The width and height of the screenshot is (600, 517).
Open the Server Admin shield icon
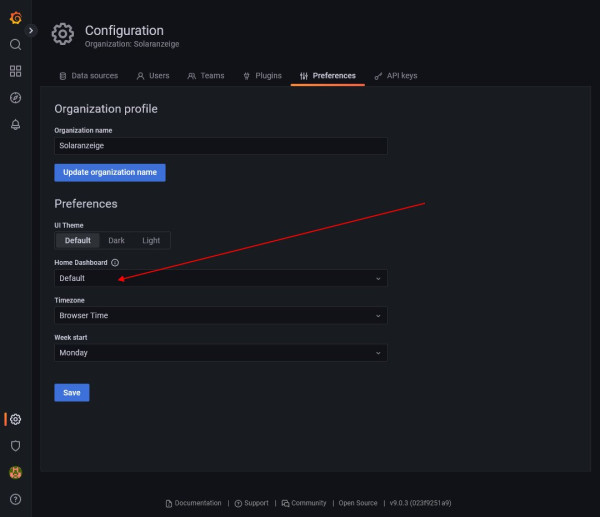[x=15, y=446]
